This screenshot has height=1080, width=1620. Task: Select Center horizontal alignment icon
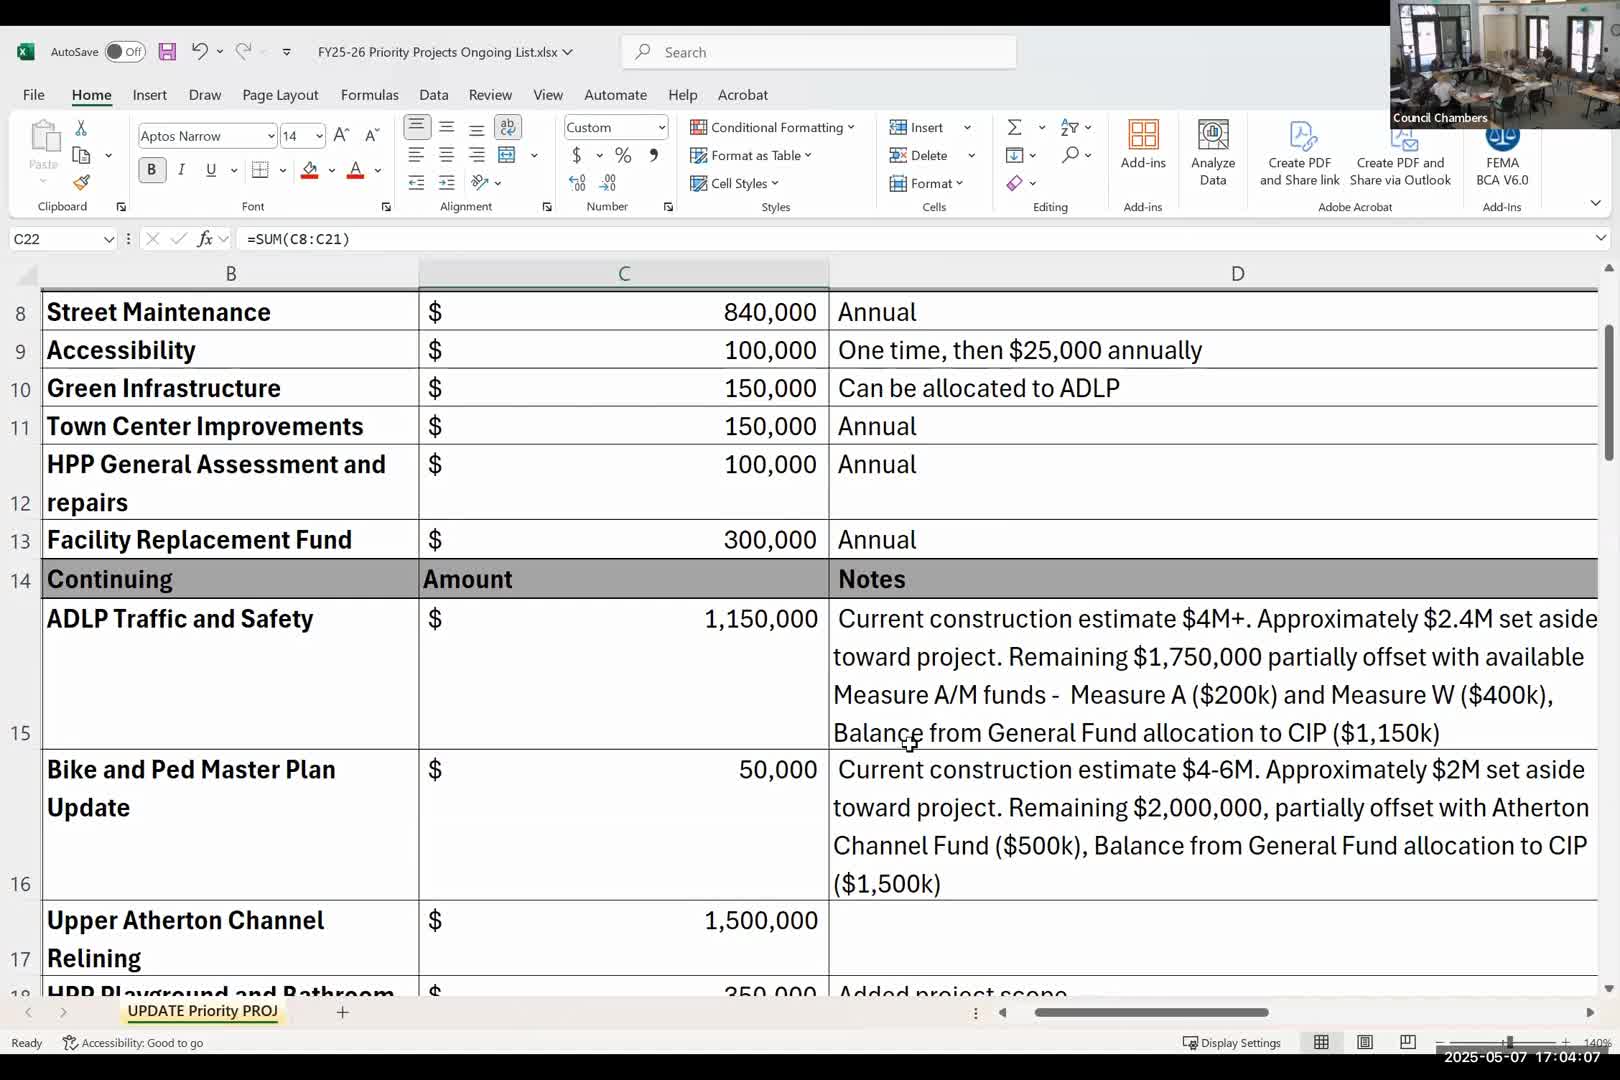(446, 155)
